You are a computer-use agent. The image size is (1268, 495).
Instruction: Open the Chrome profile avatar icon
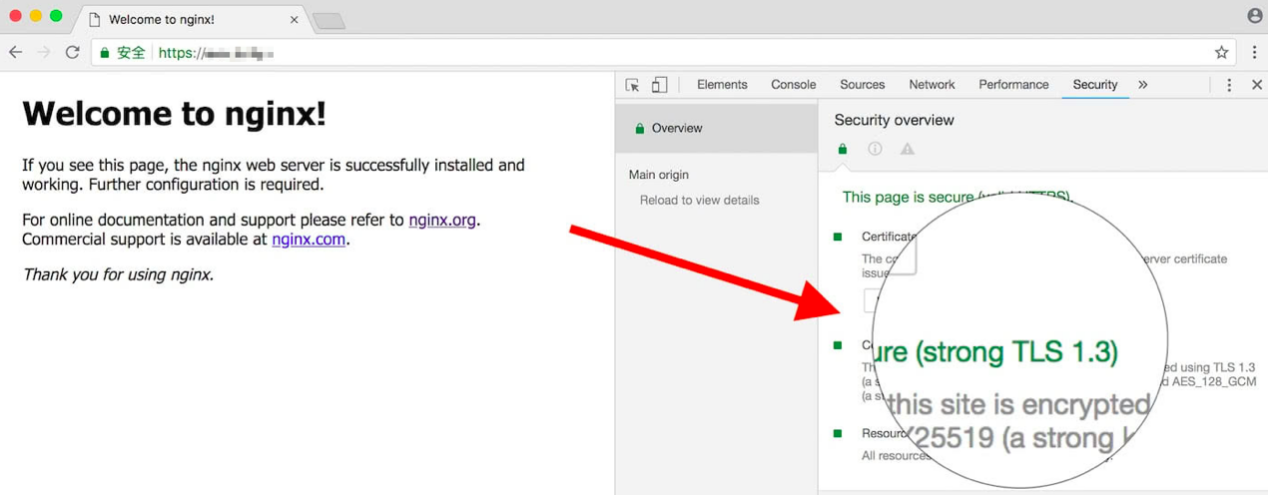1255,16
